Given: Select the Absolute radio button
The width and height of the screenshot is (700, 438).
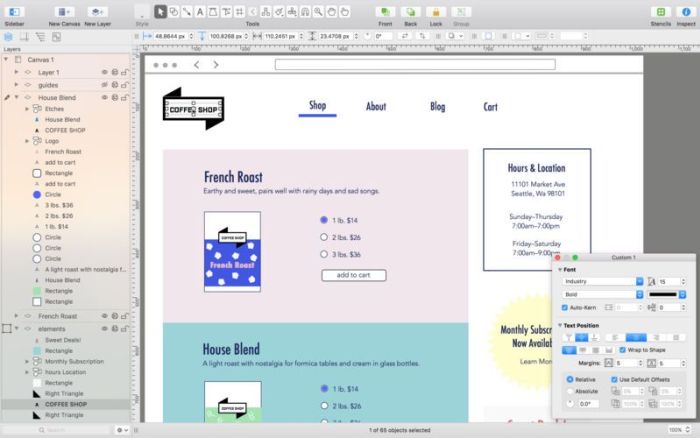Looking at the screenshot, I should (570, 391).
